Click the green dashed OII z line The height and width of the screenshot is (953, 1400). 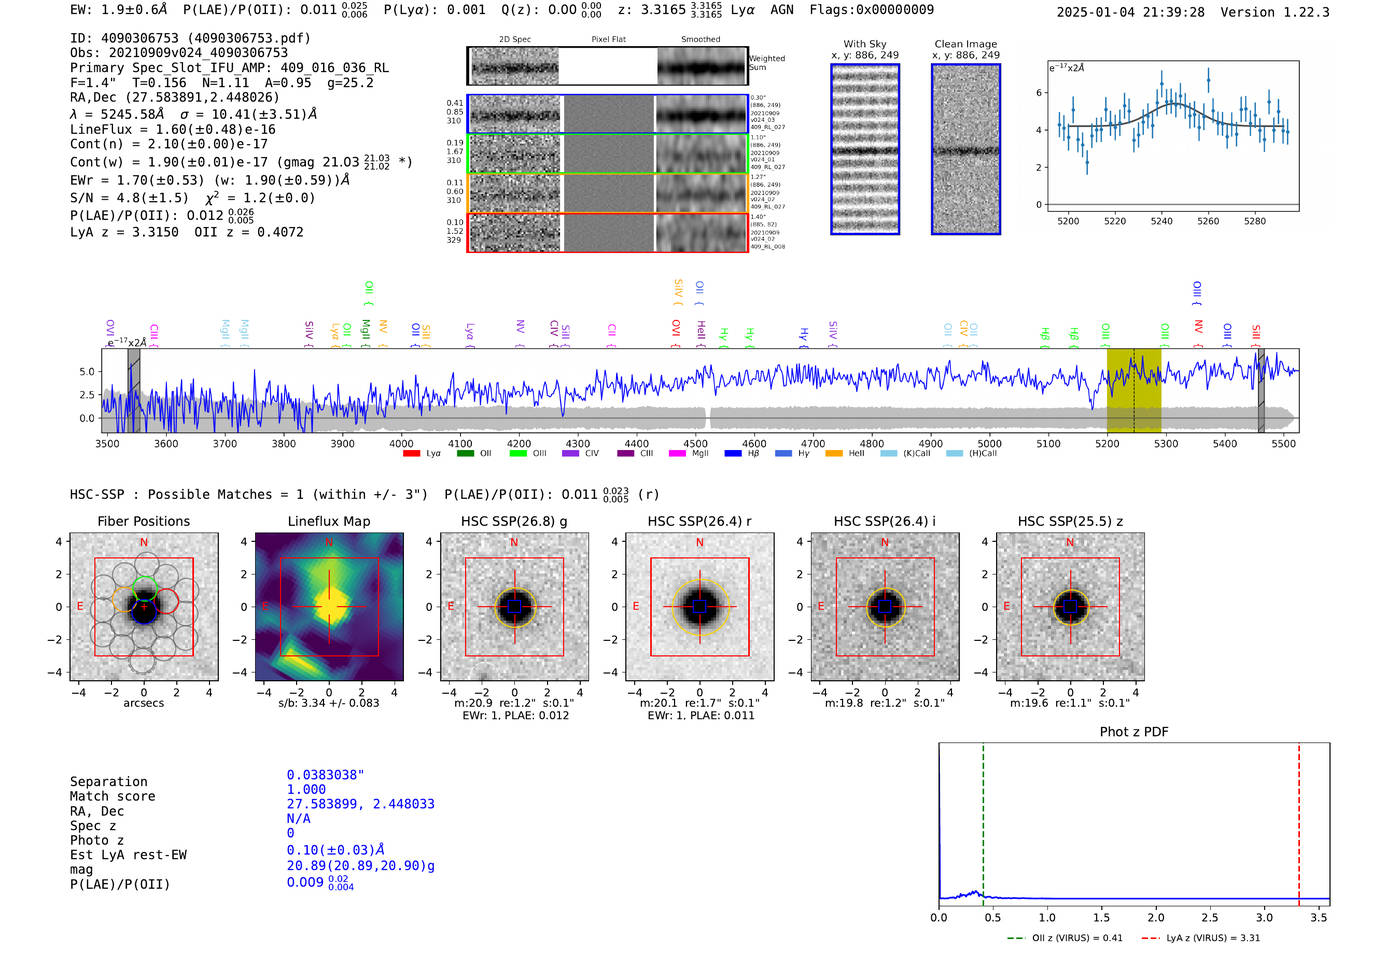pos(983,825)
